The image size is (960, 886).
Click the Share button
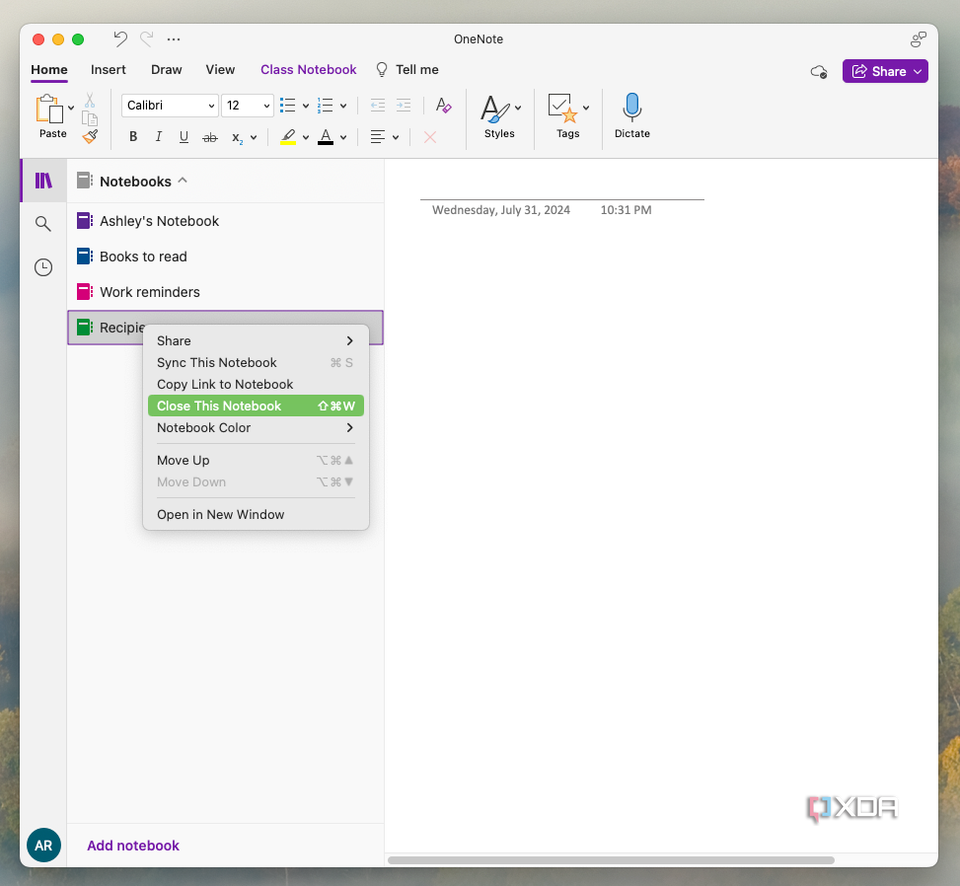(884, 71)
